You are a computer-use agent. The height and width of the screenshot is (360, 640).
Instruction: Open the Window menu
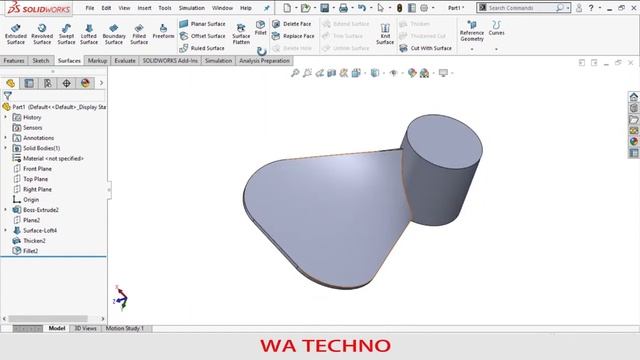click(222, 8)
